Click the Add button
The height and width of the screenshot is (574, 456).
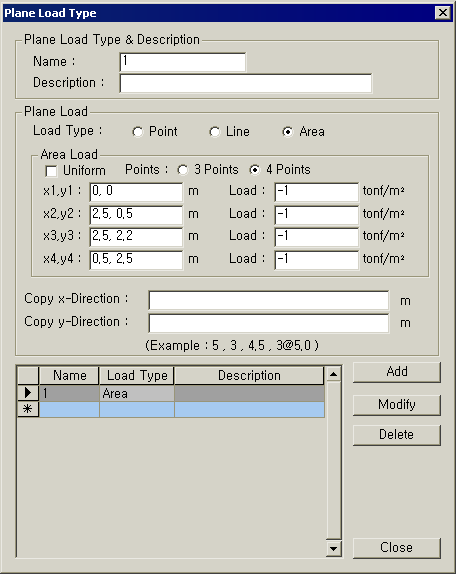click(x=397, y=372)
